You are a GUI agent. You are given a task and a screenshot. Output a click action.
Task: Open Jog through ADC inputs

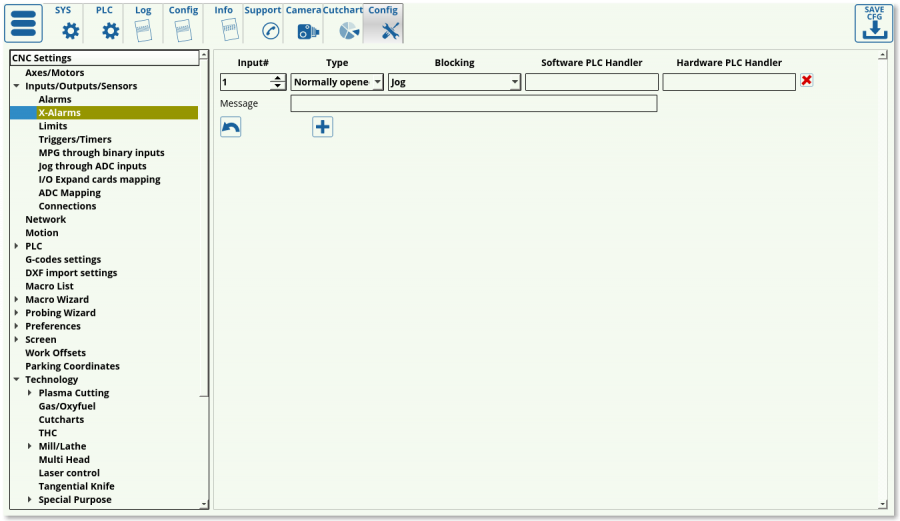click(92, 166)
